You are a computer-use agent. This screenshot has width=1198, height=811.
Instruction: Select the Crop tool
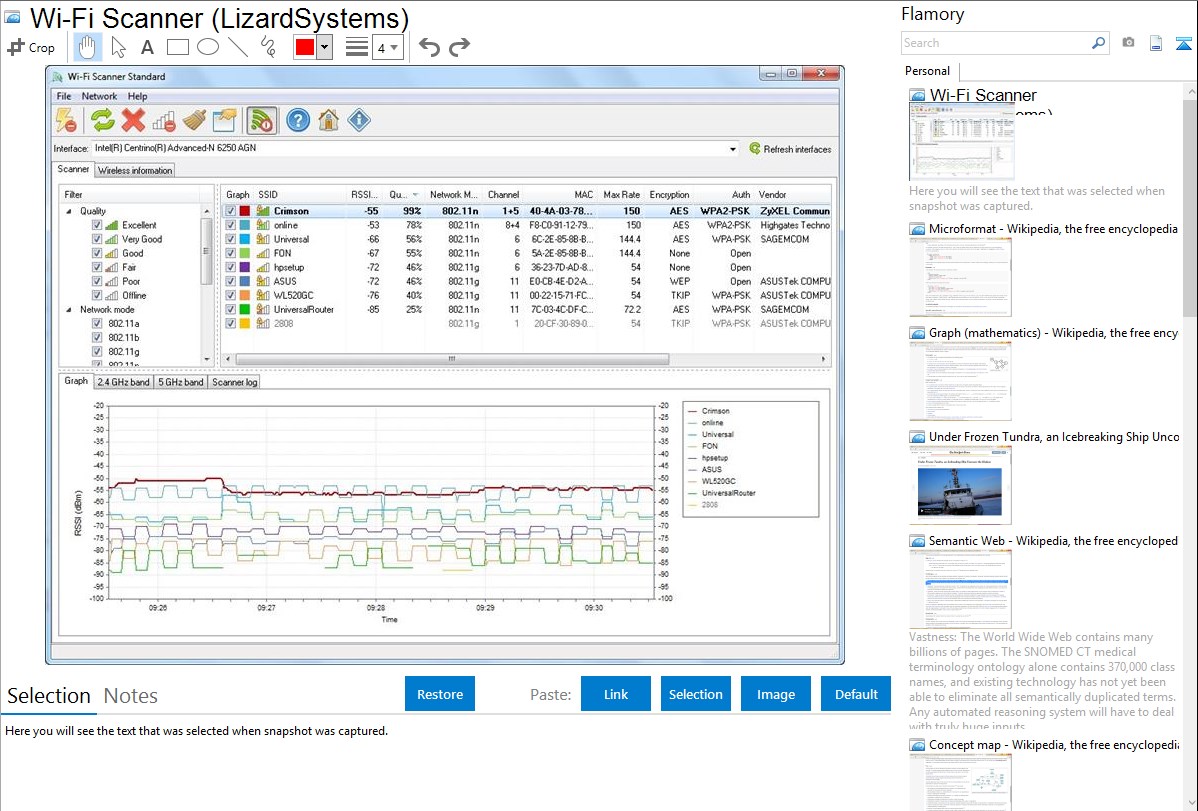[31, 47]
